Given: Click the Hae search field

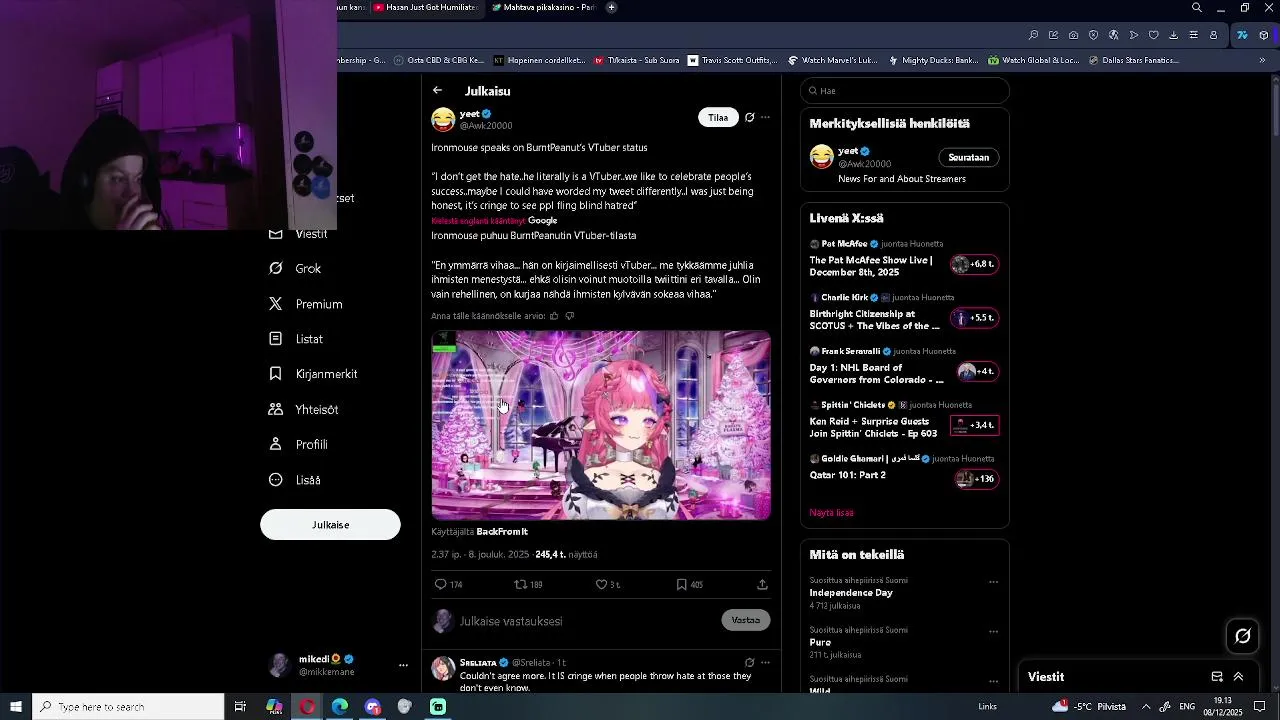Looking at the screenshot, I should pyautogui.click(x=905, y=91).
